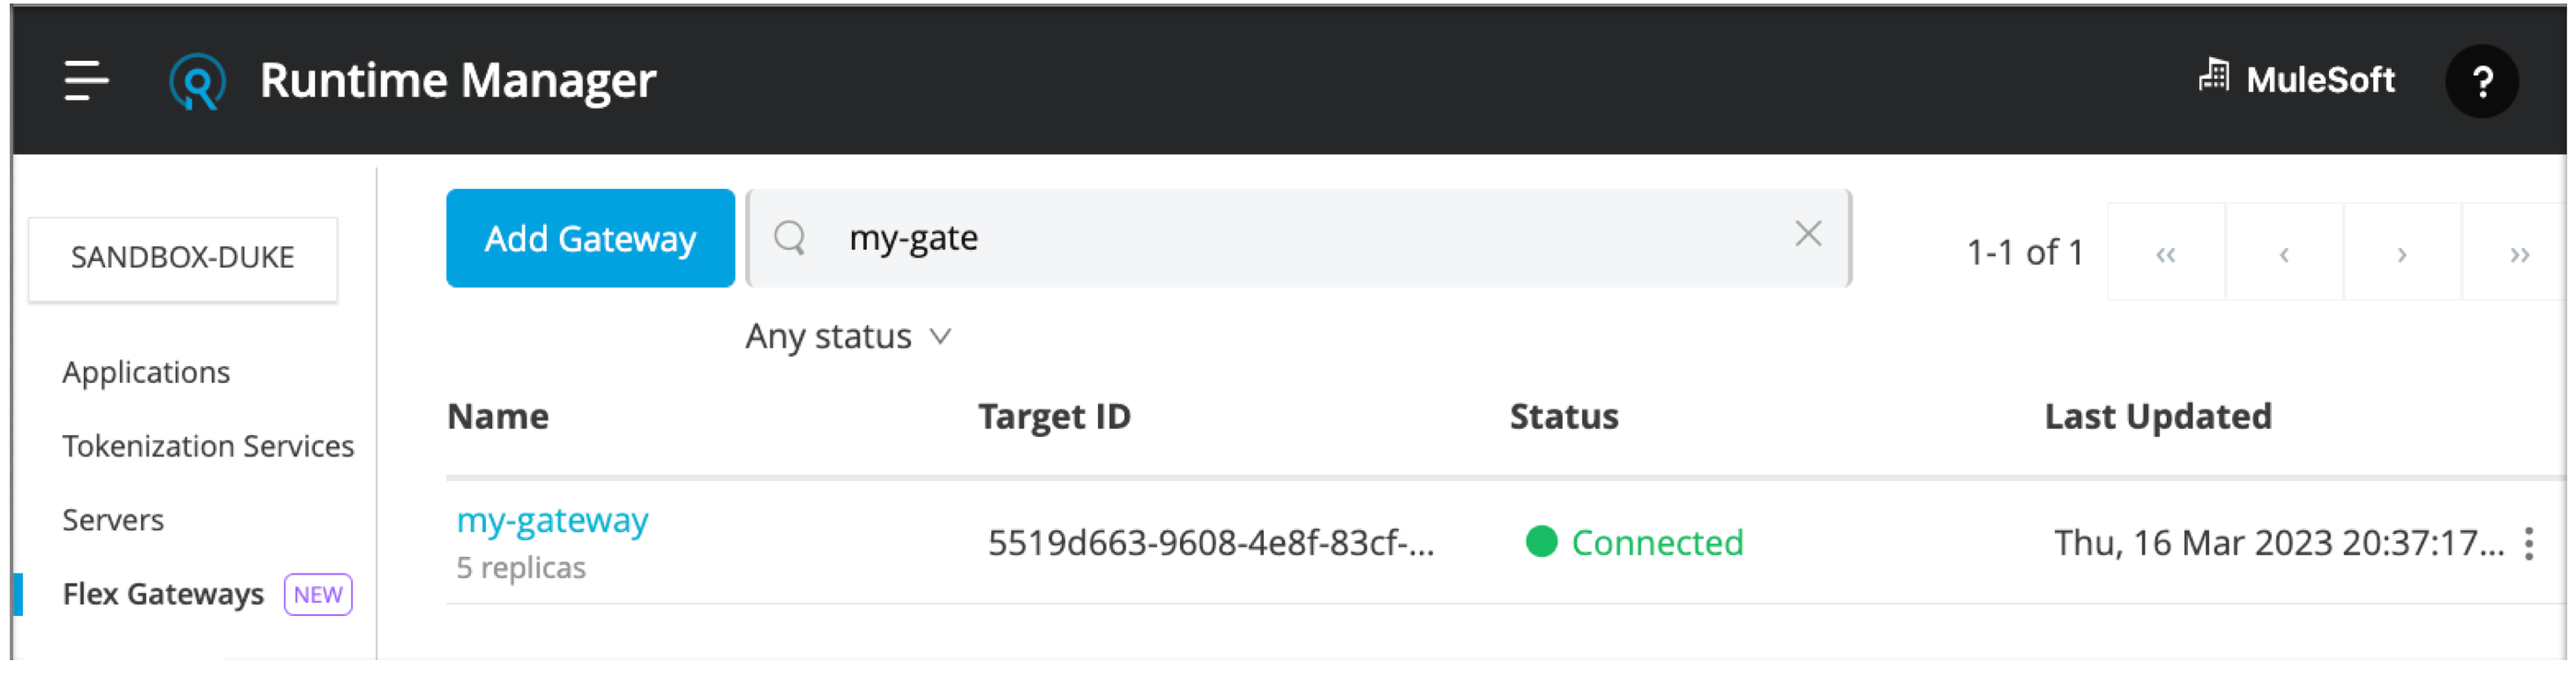Open the kebab menu for my-gateway row

point(2528,543)
